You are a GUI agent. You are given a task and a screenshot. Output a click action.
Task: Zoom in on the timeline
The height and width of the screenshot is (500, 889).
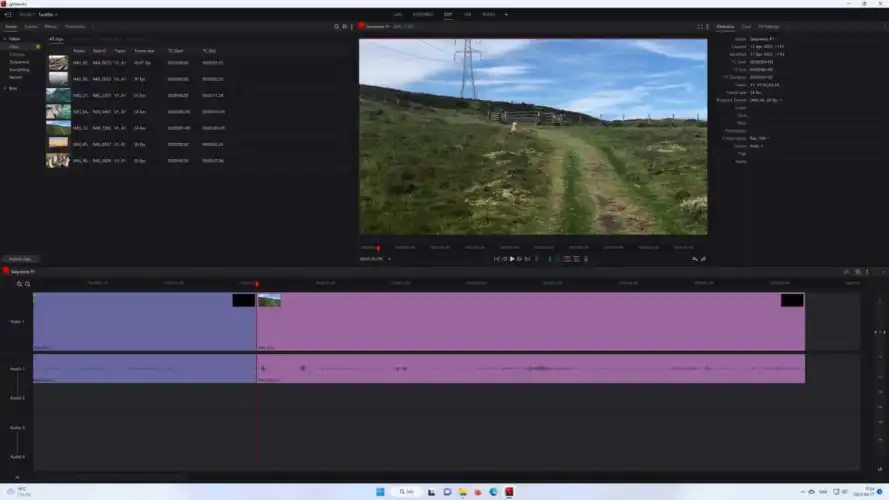click(19, 284)
